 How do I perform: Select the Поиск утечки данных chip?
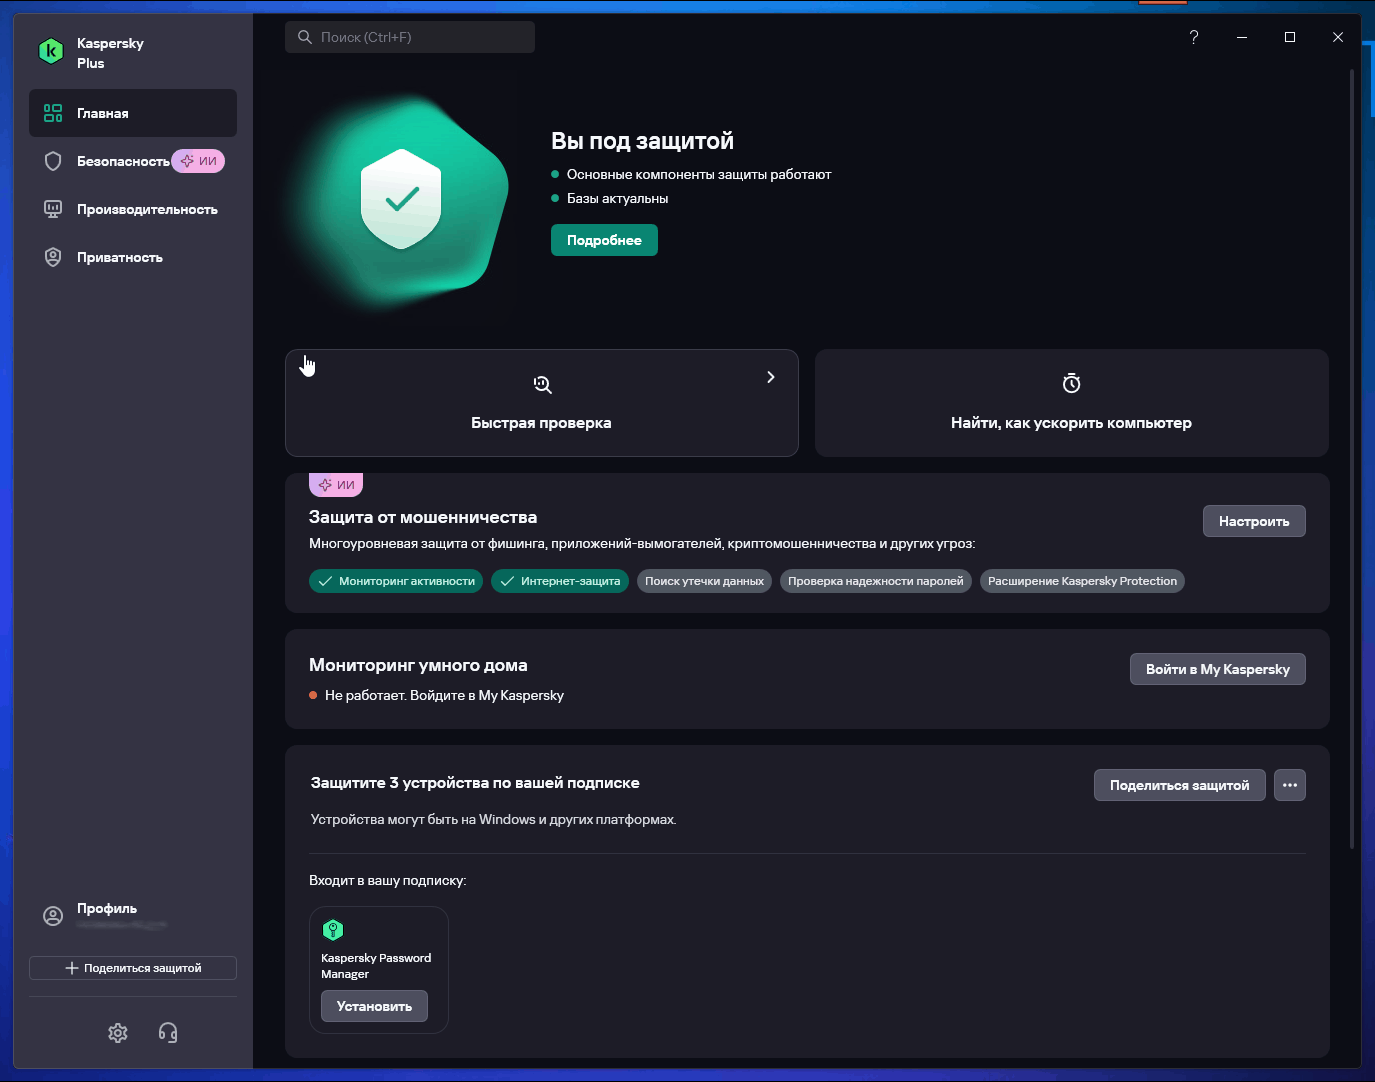[x=704, y=581]
